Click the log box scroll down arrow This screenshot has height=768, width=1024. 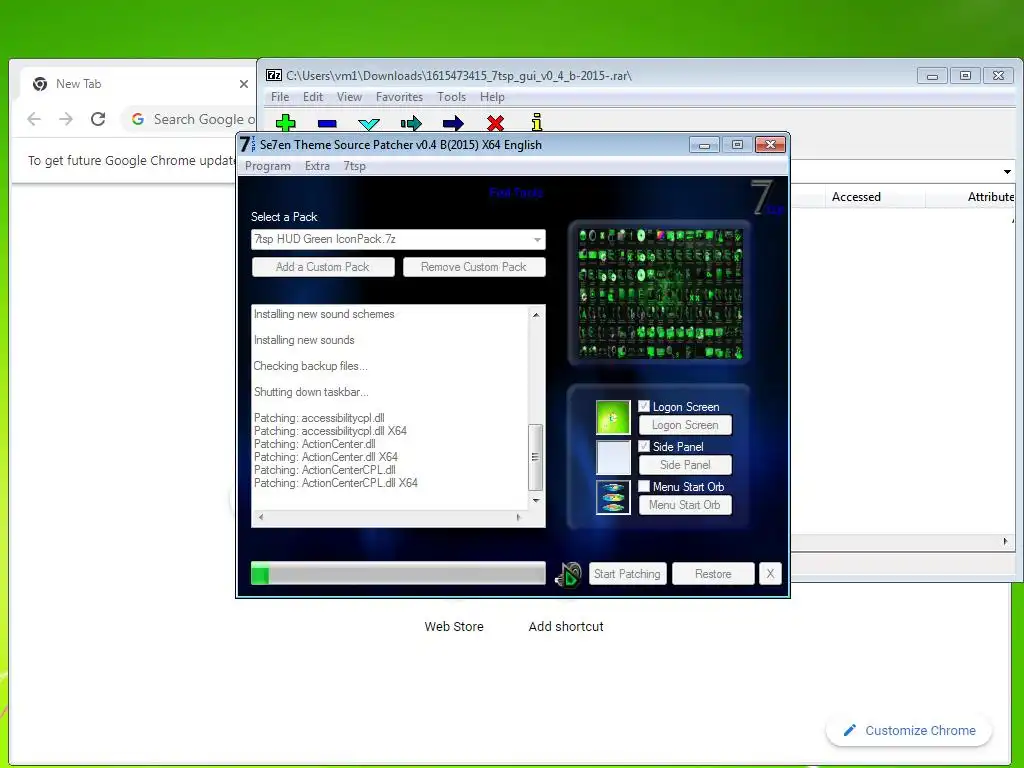pyautogui.click(x=536, y=501)
